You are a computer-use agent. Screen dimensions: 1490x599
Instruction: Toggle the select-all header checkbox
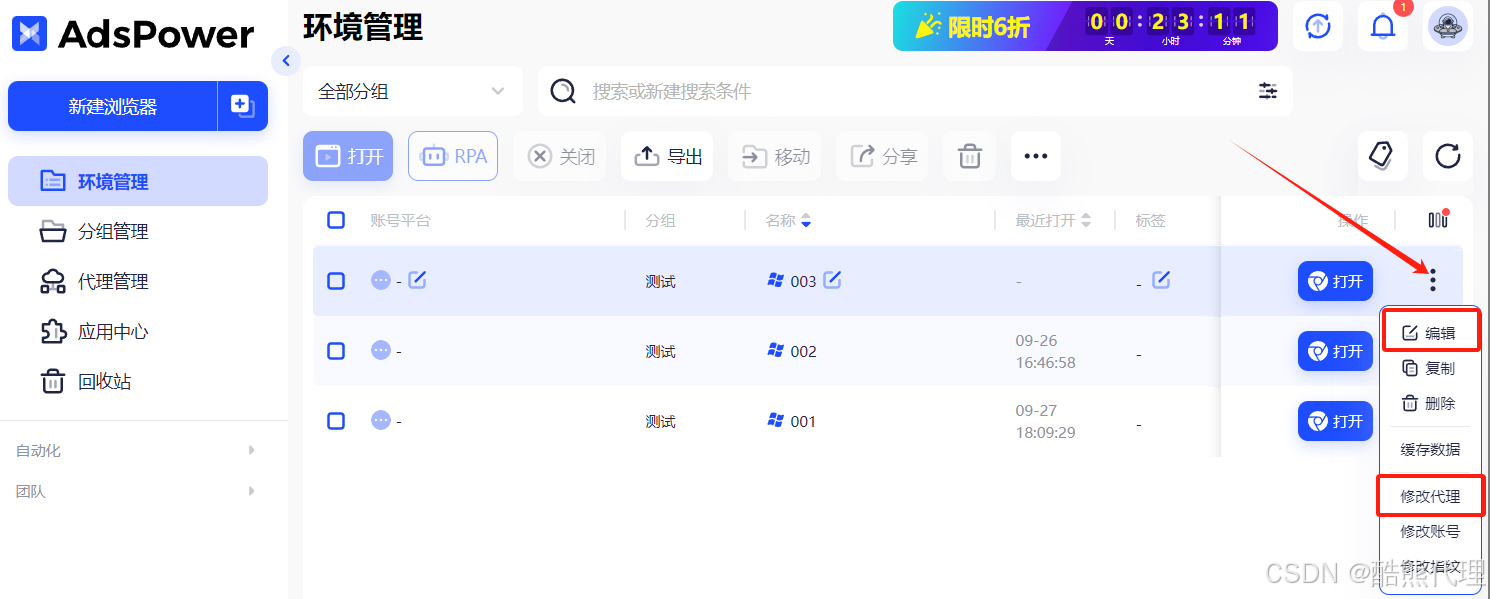(x=336, y=220)
